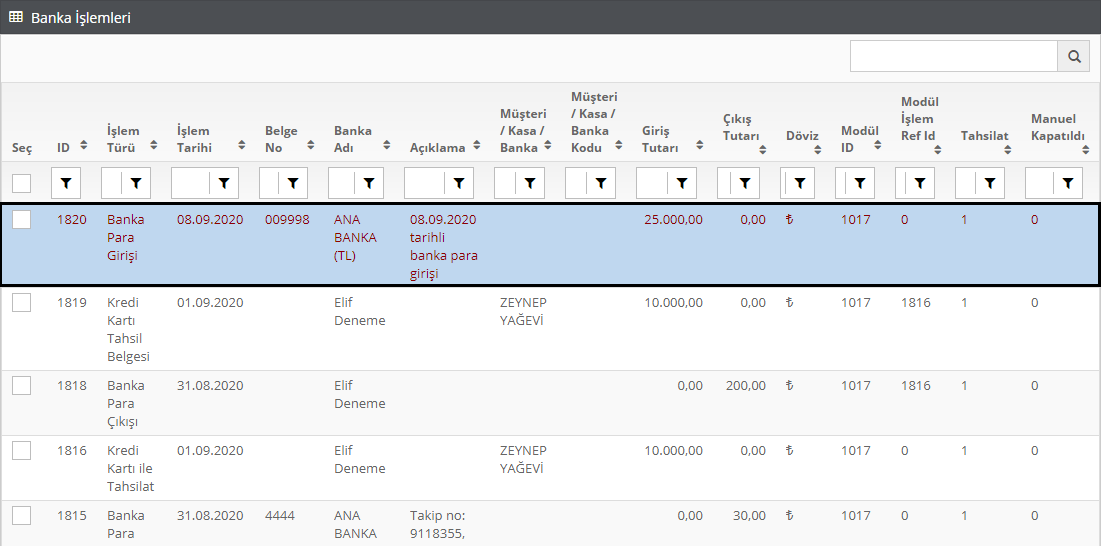Open filter icon for Açıklama column

point(458,183)
